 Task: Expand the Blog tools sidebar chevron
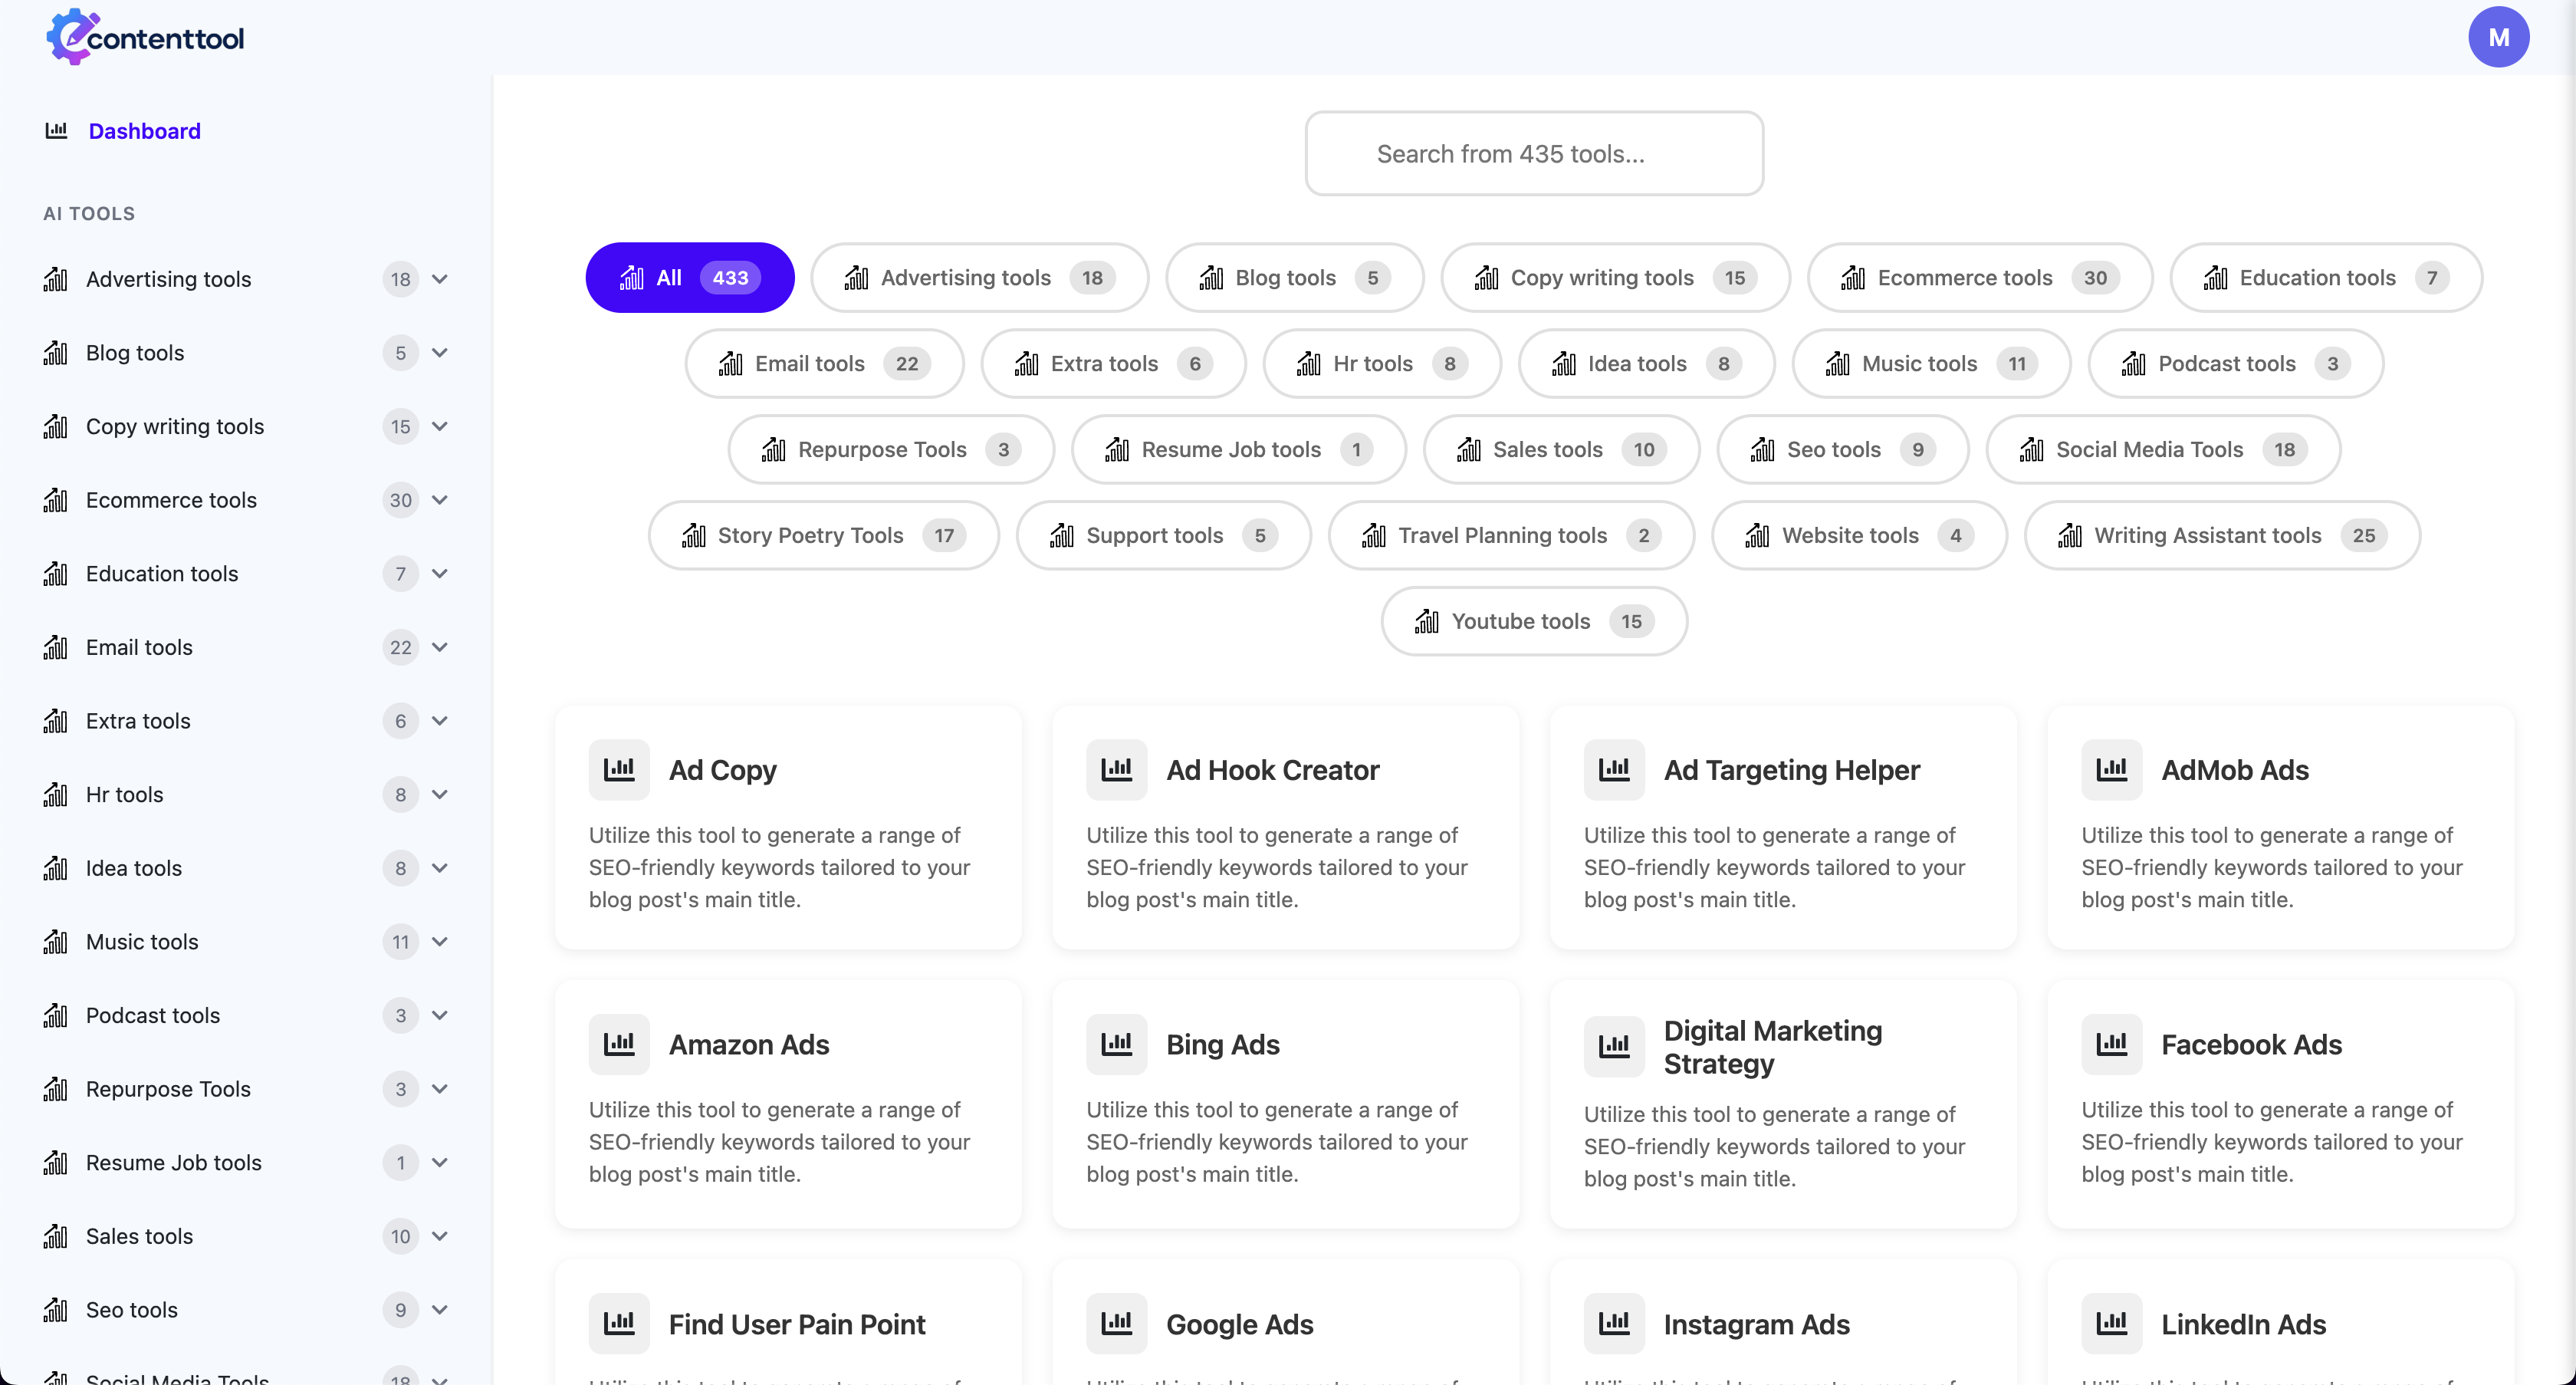point(440,353)
